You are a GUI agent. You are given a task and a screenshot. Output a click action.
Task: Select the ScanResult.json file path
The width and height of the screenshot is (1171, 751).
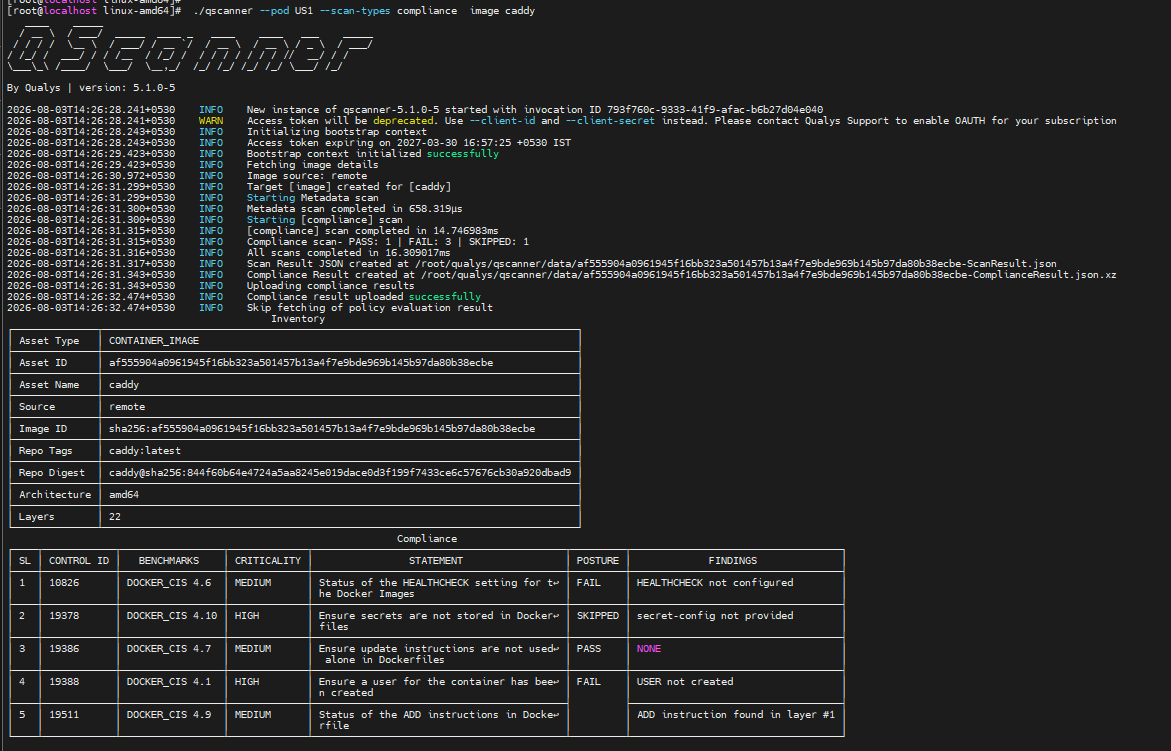pyautogui.click(x=736, y=264)
